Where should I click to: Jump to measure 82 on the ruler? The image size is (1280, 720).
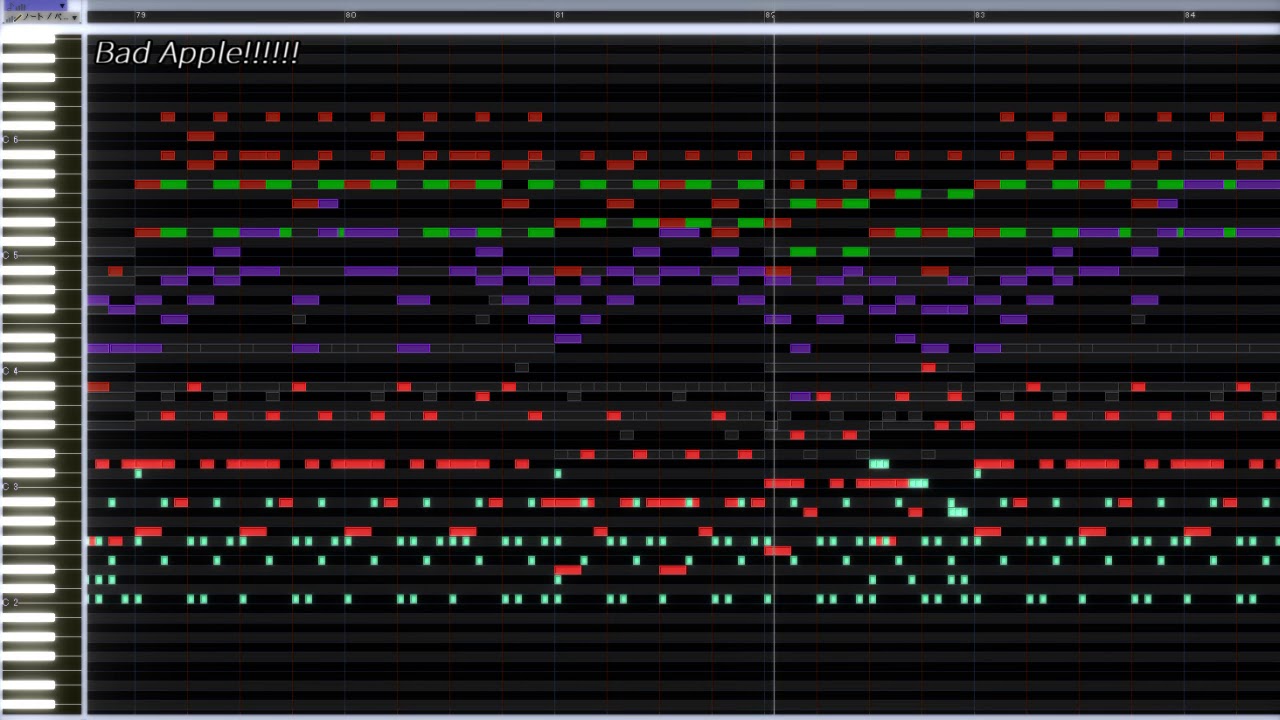(770, 15)
